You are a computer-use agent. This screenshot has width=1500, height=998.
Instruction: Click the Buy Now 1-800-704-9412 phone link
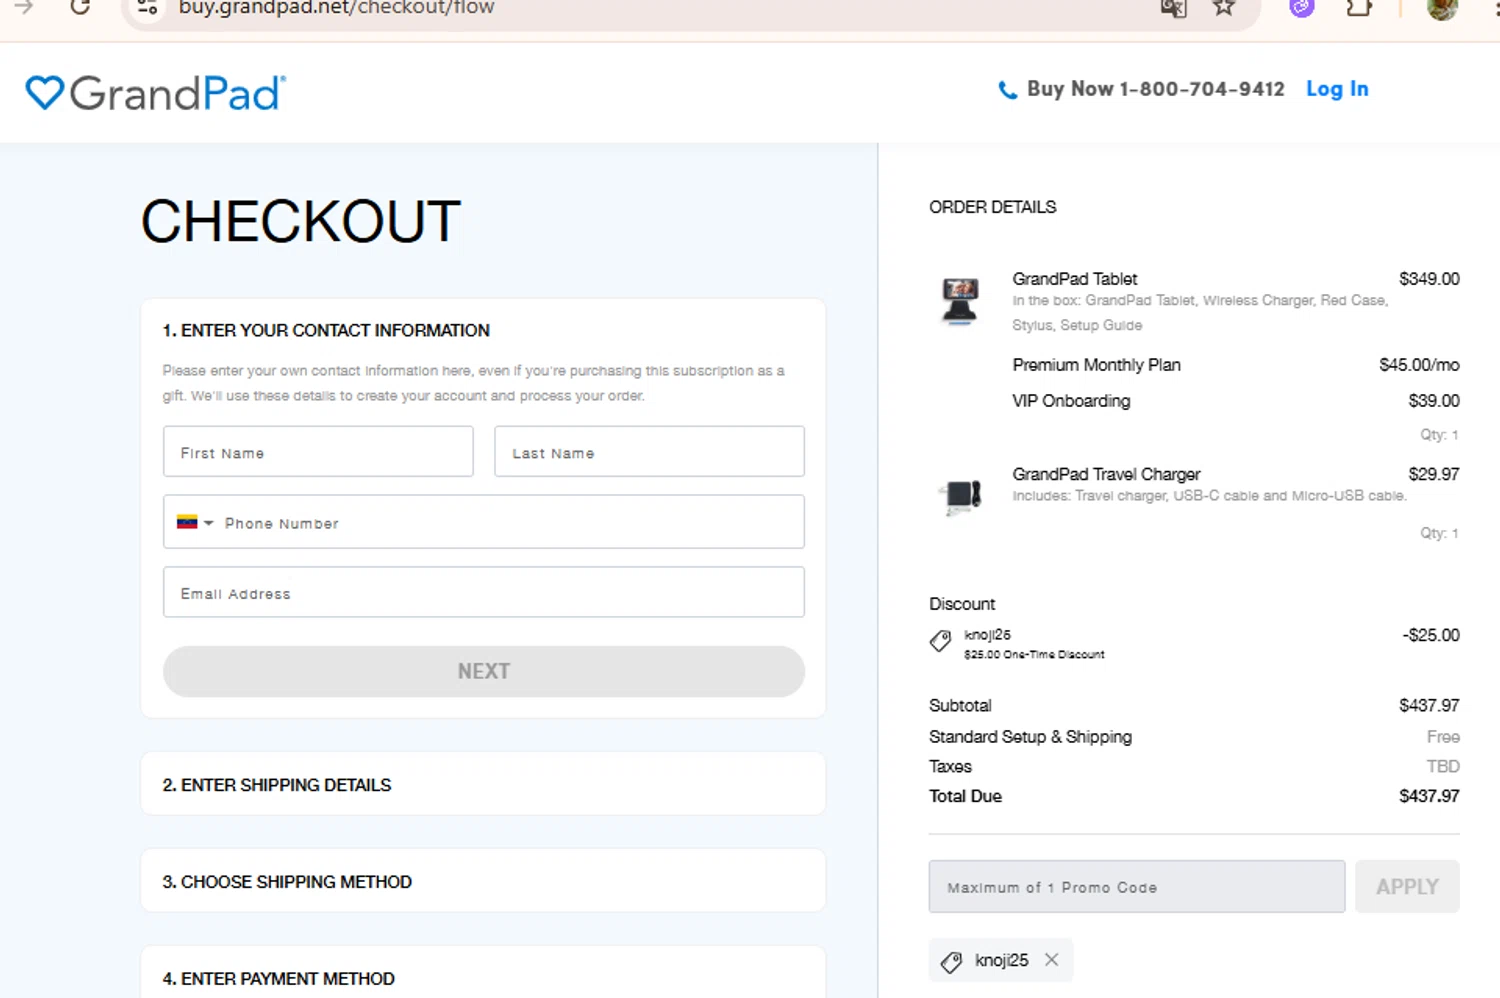click(x=1155, y=89)
